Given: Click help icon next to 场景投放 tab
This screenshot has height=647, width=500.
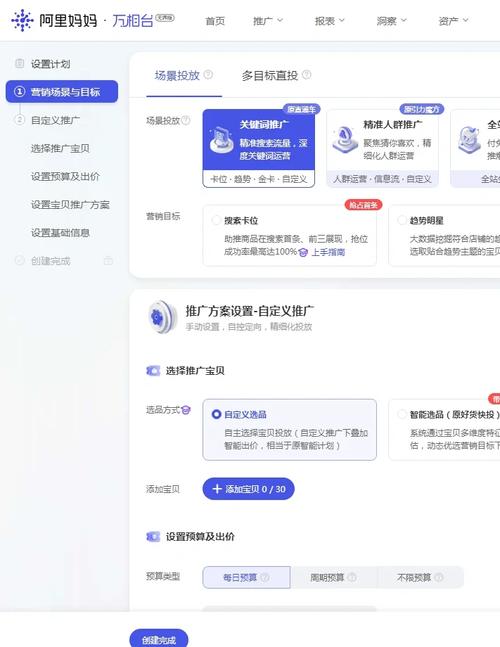Looking at the screenshot, I should click(x=208, y=75).
